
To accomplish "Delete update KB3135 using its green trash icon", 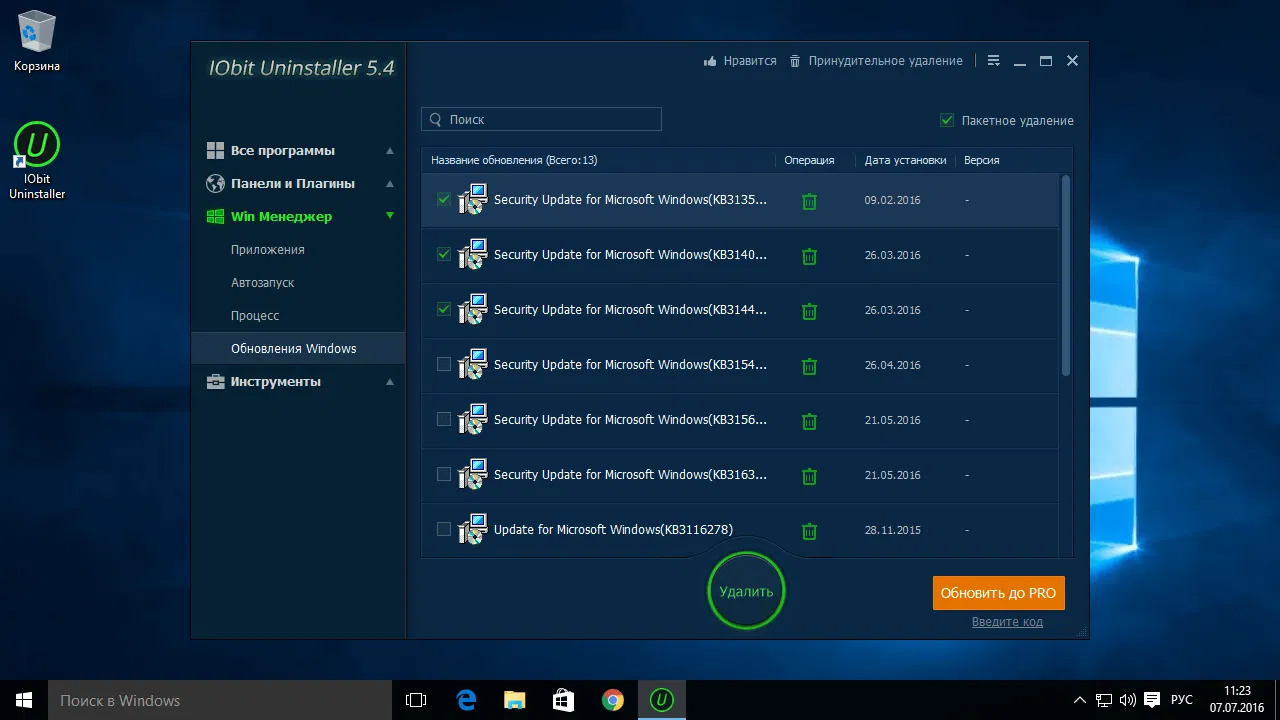I will [809, 200].
